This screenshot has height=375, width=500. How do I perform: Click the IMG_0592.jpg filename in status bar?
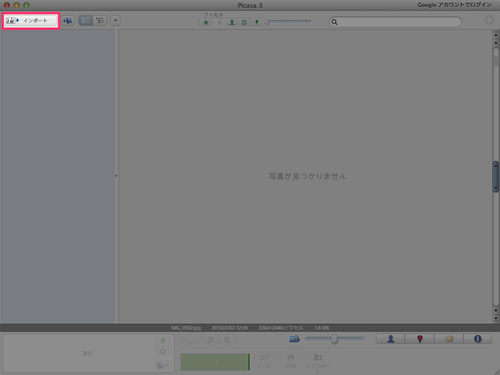pyautogui.click(x=186, y=328)
